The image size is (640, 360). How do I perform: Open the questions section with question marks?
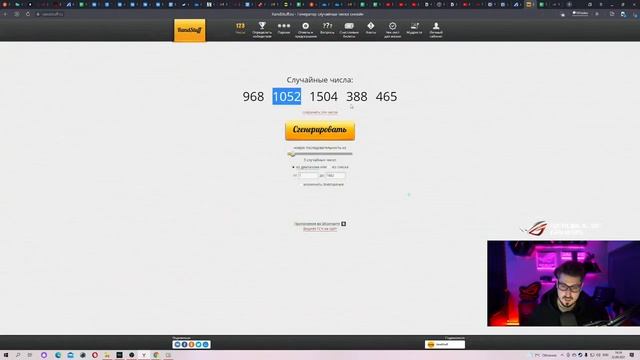point(327,29)
